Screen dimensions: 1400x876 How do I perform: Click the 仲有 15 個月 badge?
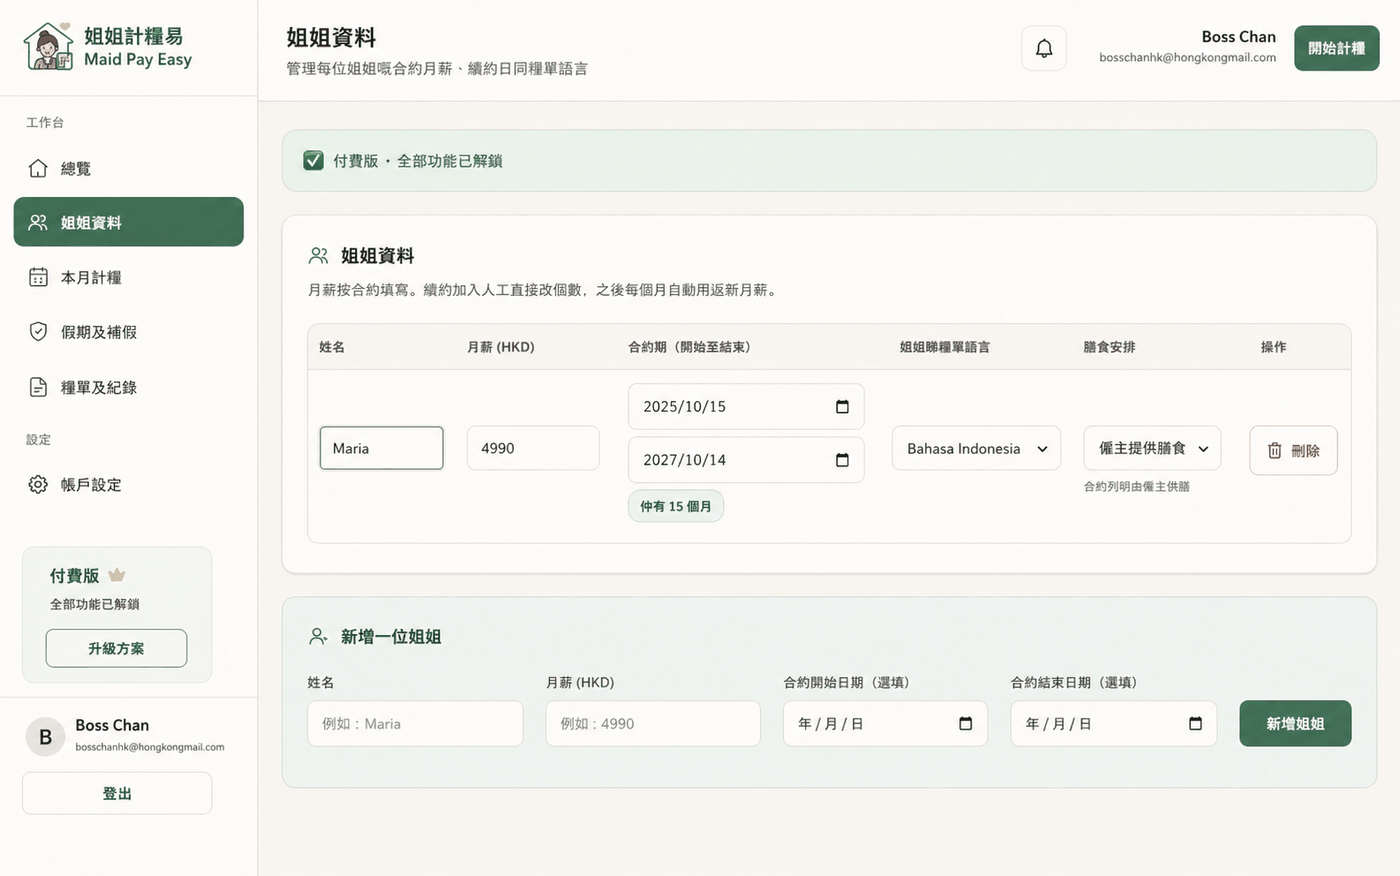[x=676, y=506]
